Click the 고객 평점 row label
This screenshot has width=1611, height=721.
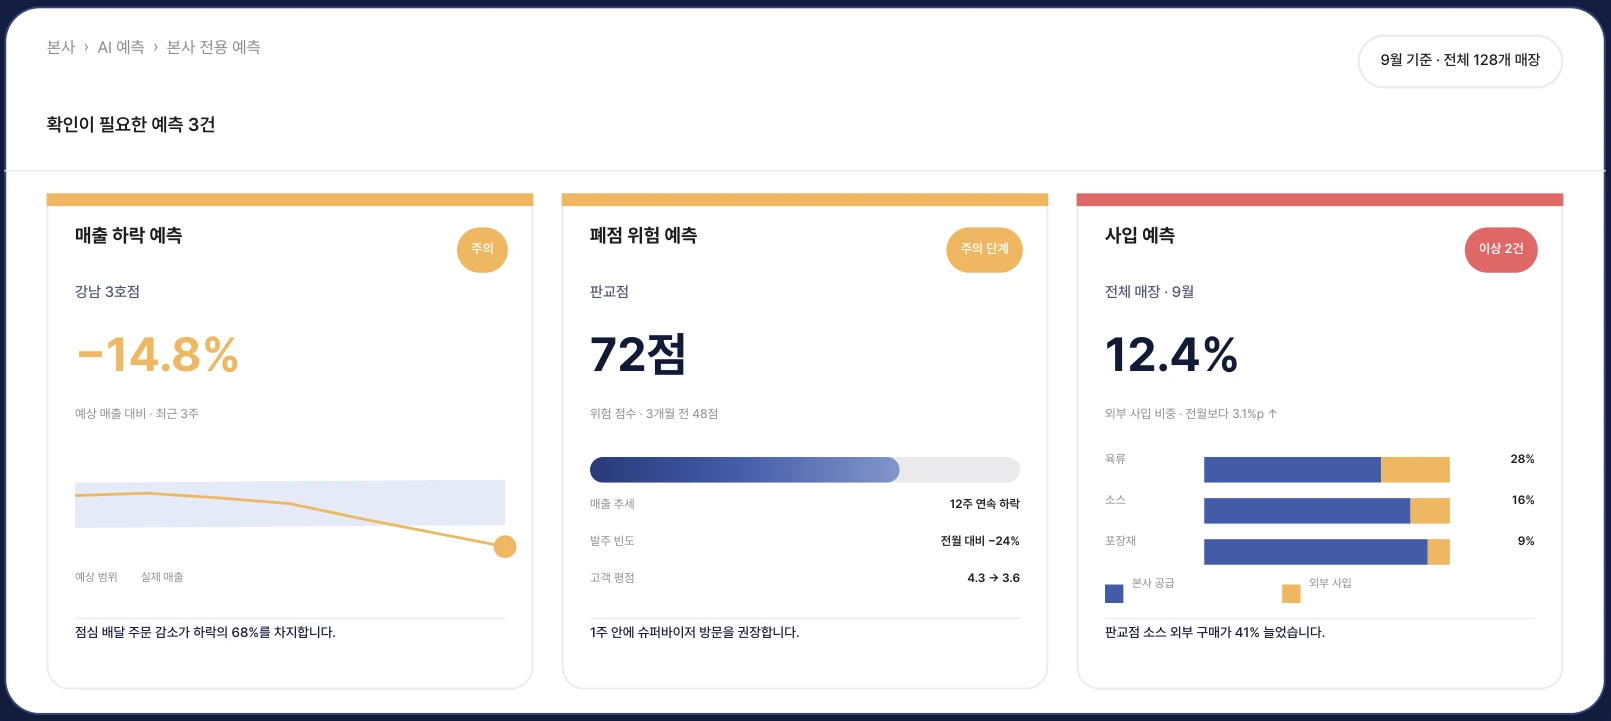[x=612, y=578]
